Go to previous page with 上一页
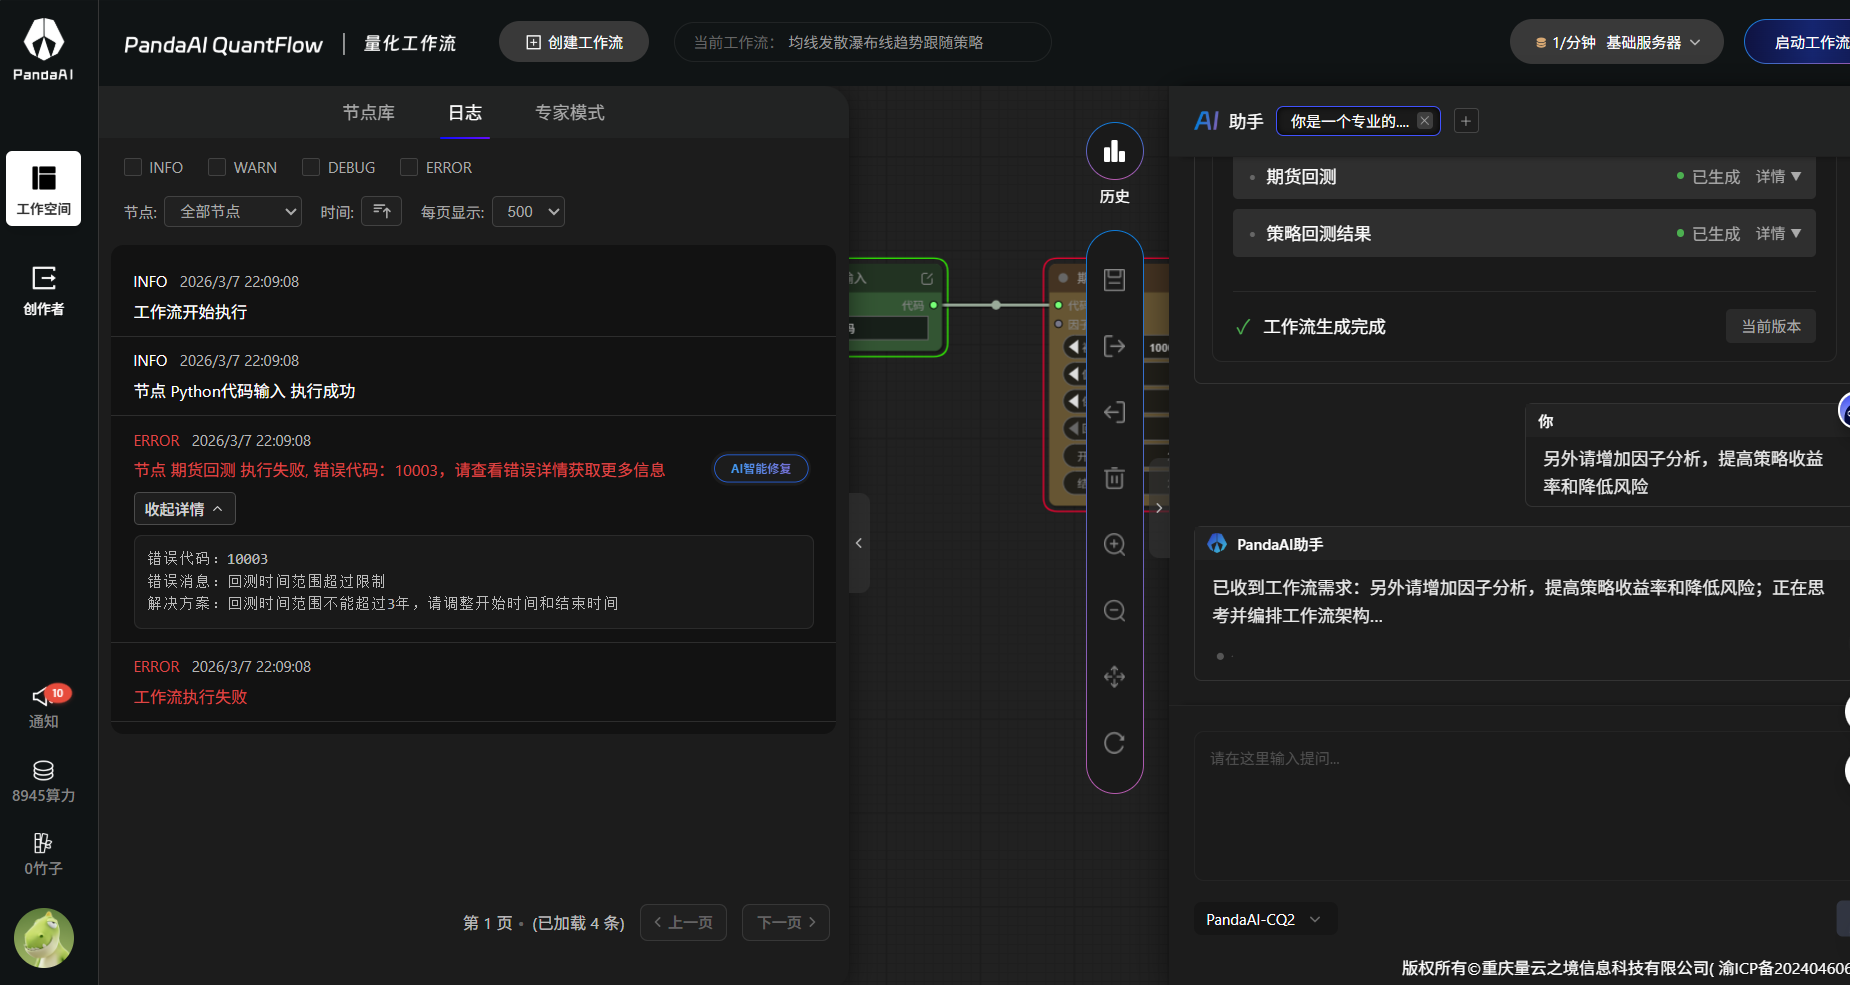 point(683,922)
